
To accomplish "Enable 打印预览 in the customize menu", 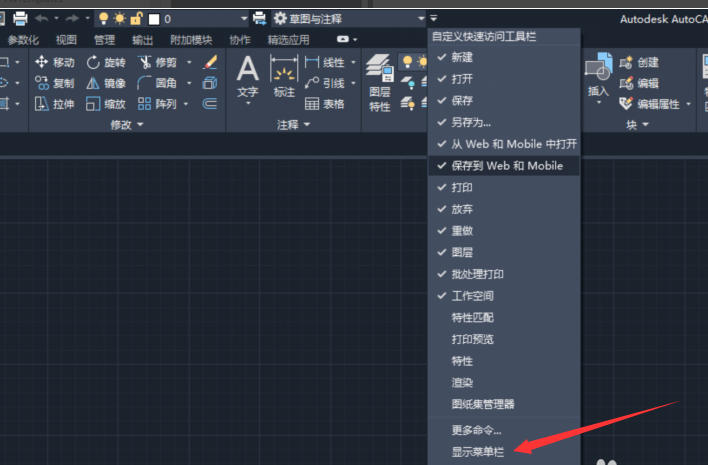I will coord(503,339).
